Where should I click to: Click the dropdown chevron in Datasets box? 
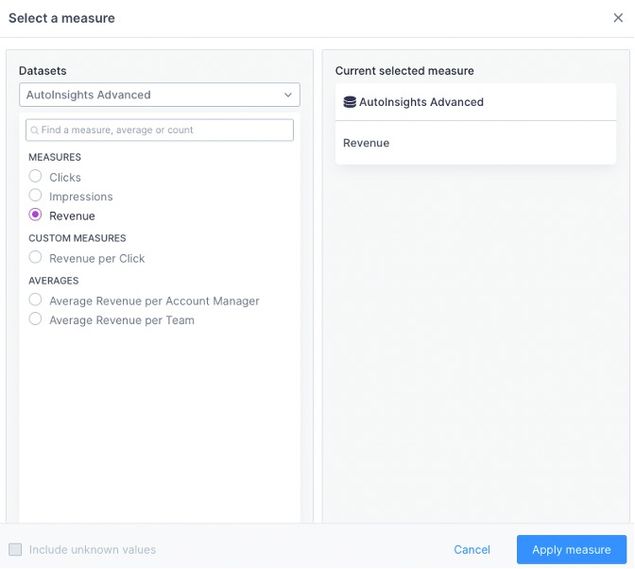click(x=288, y=95)
